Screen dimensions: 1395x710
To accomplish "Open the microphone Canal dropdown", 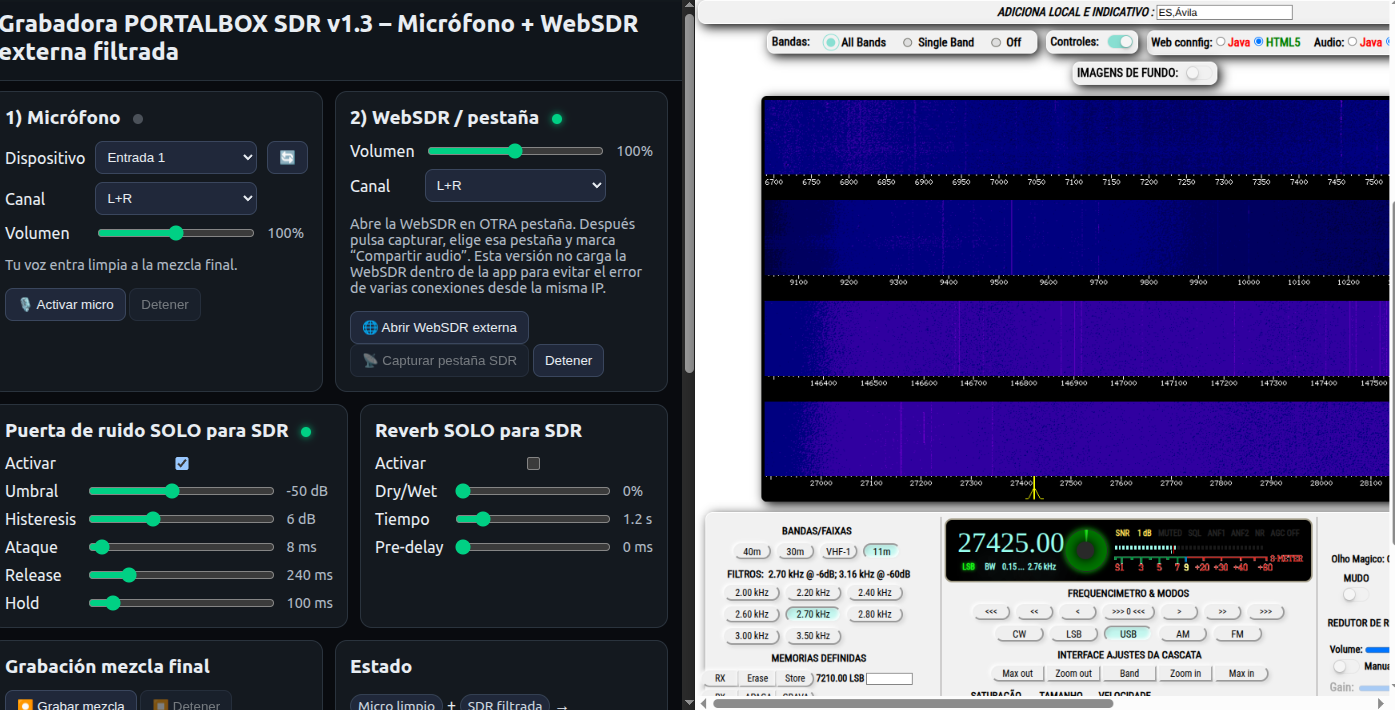I will 176,198.
